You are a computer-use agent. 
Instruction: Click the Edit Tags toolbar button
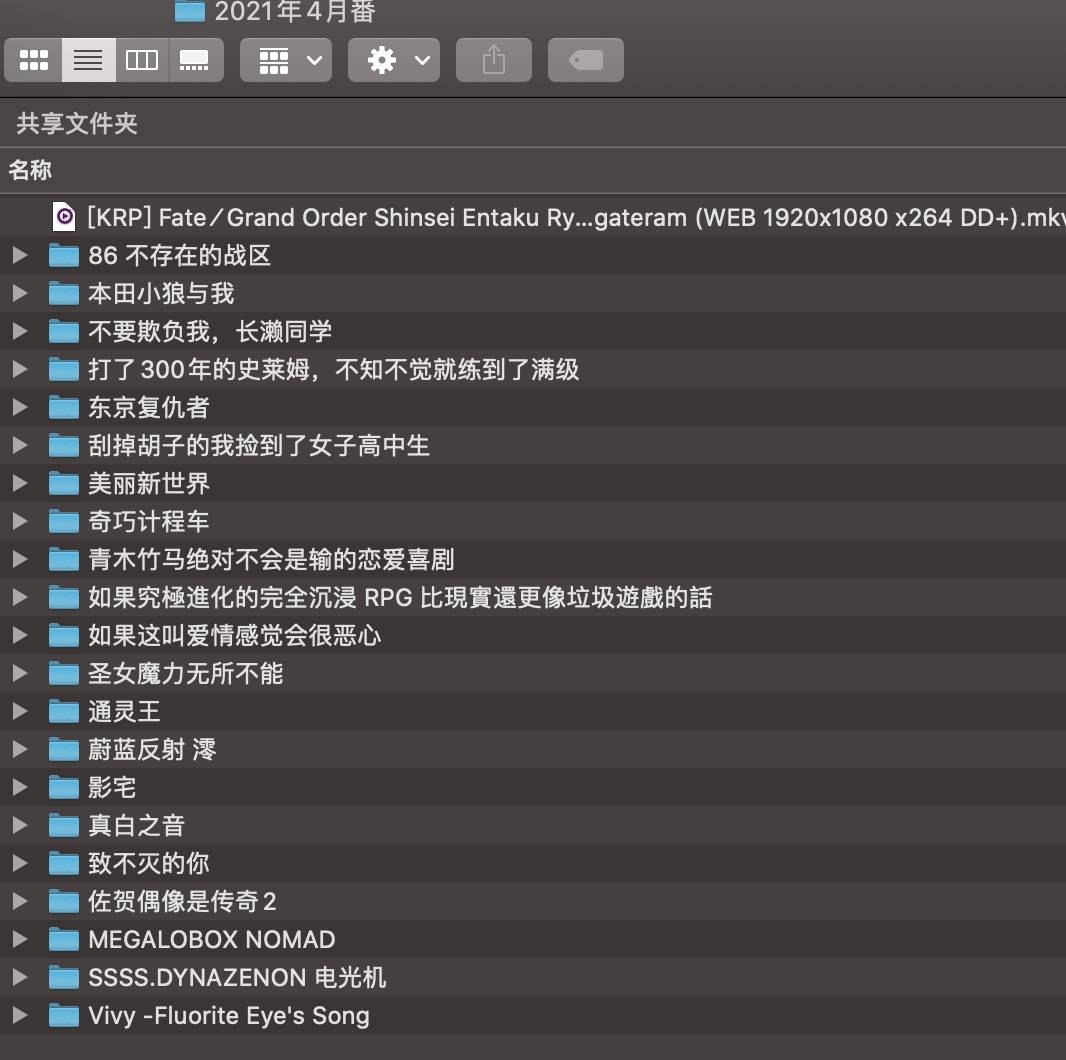586,60
